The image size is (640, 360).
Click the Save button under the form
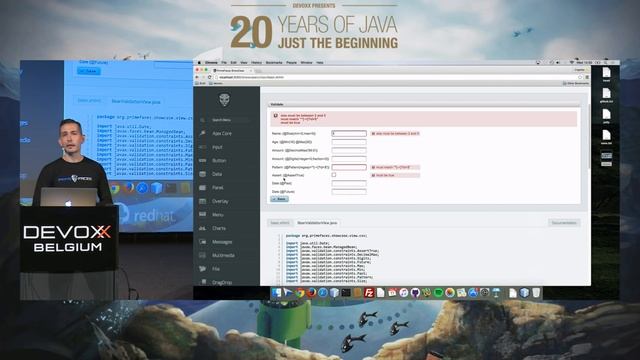click(280, 199)
